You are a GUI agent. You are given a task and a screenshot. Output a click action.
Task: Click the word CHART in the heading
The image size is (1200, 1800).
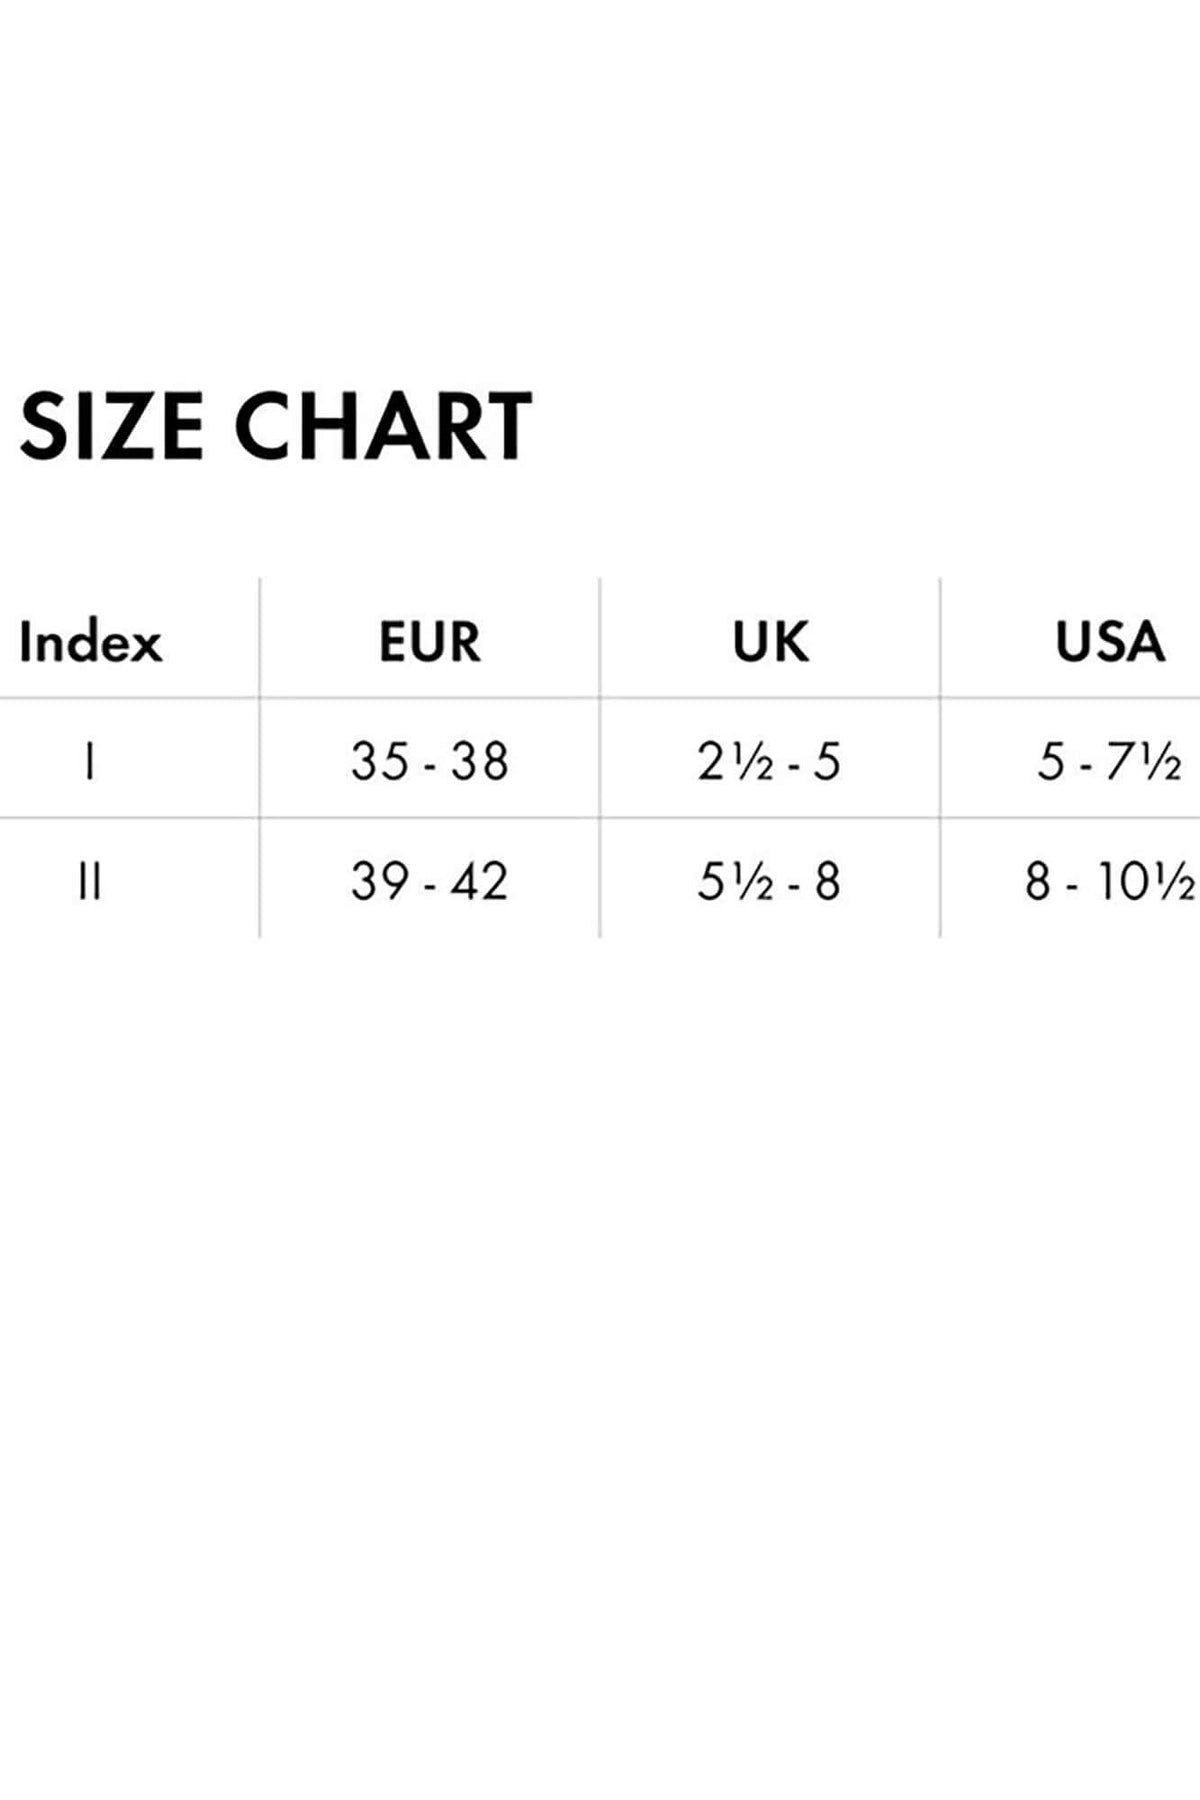383,426
